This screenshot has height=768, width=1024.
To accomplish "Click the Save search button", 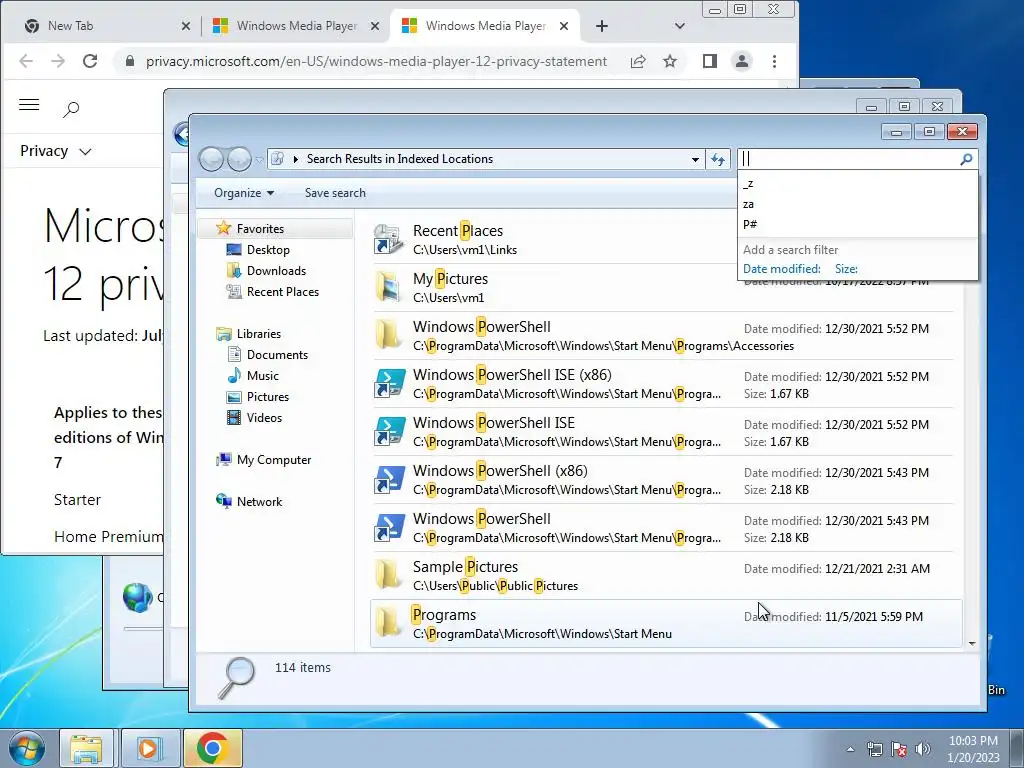I will (x=335, y=193).
